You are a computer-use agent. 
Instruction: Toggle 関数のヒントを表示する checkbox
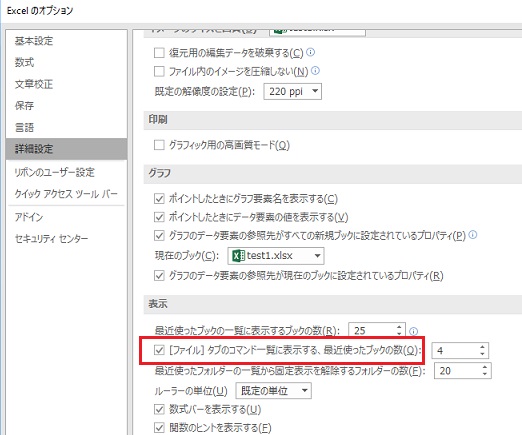click(x=159, y=427)
